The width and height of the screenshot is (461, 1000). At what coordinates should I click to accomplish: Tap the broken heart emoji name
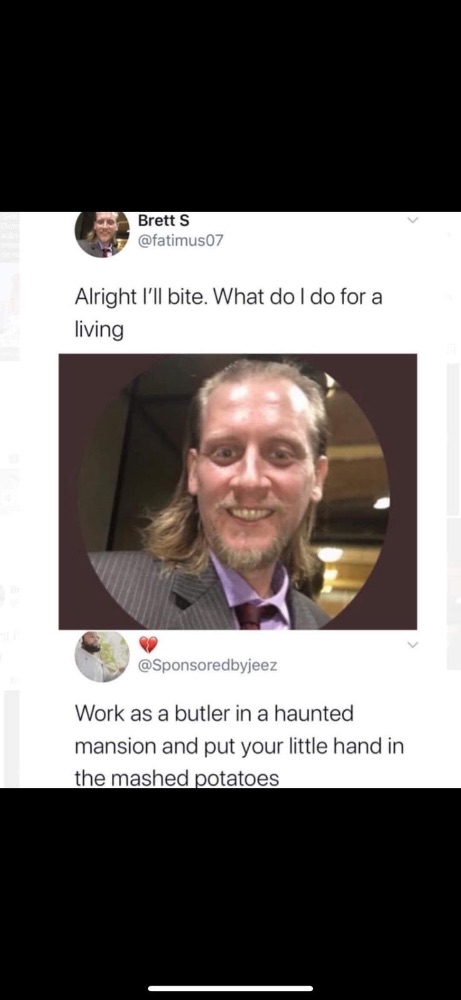tap(148, 645)
